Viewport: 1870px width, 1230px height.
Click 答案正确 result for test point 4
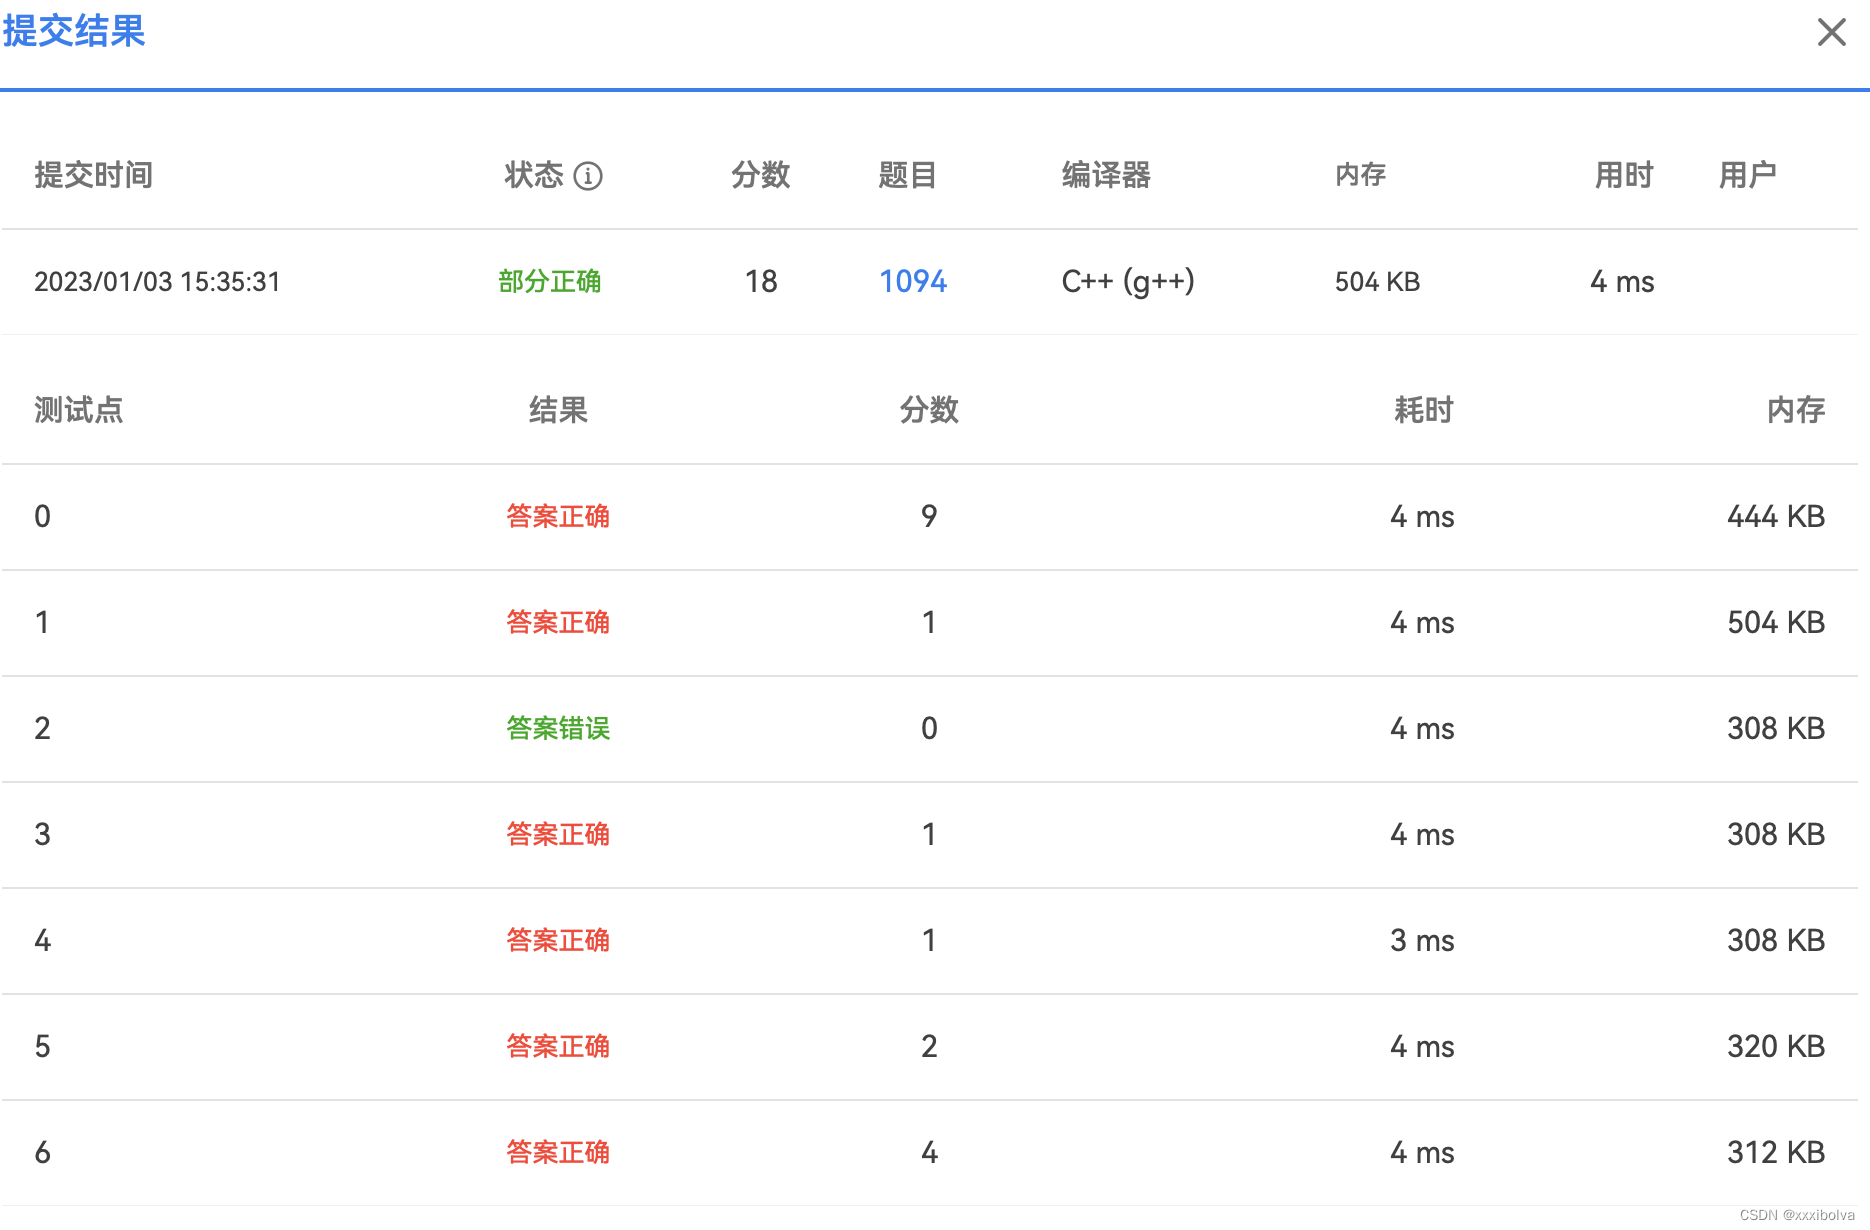(x=557, y=941)
